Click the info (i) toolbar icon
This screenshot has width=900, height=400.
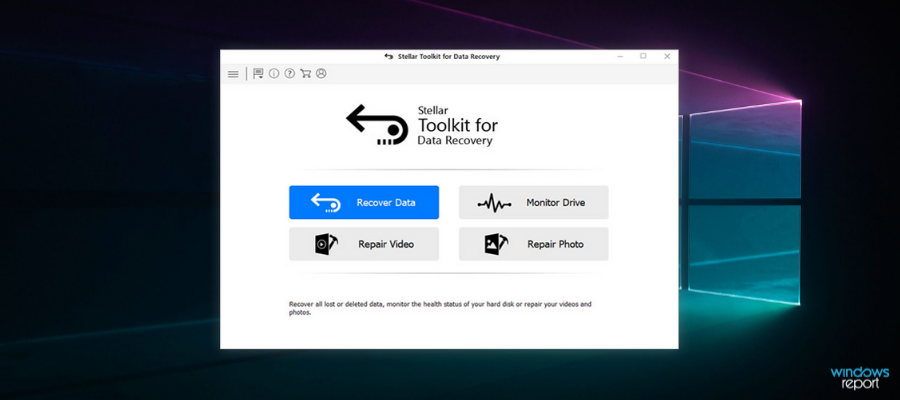274,73
